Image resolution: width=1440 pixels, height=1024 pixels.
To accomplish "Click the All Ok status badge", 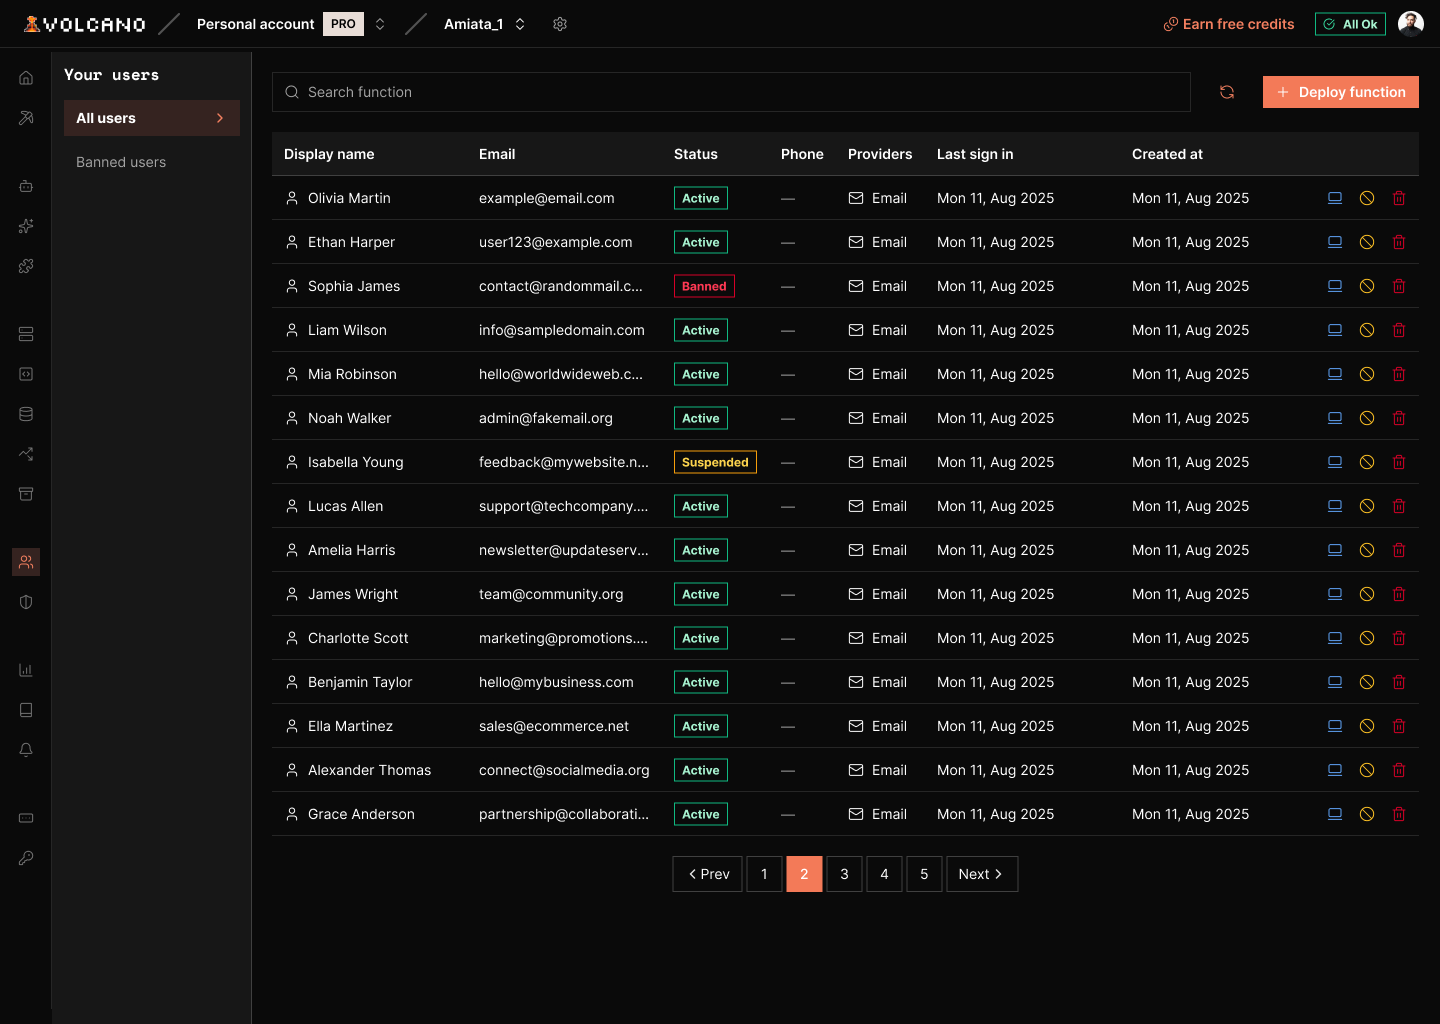I will click(1350, 24).
